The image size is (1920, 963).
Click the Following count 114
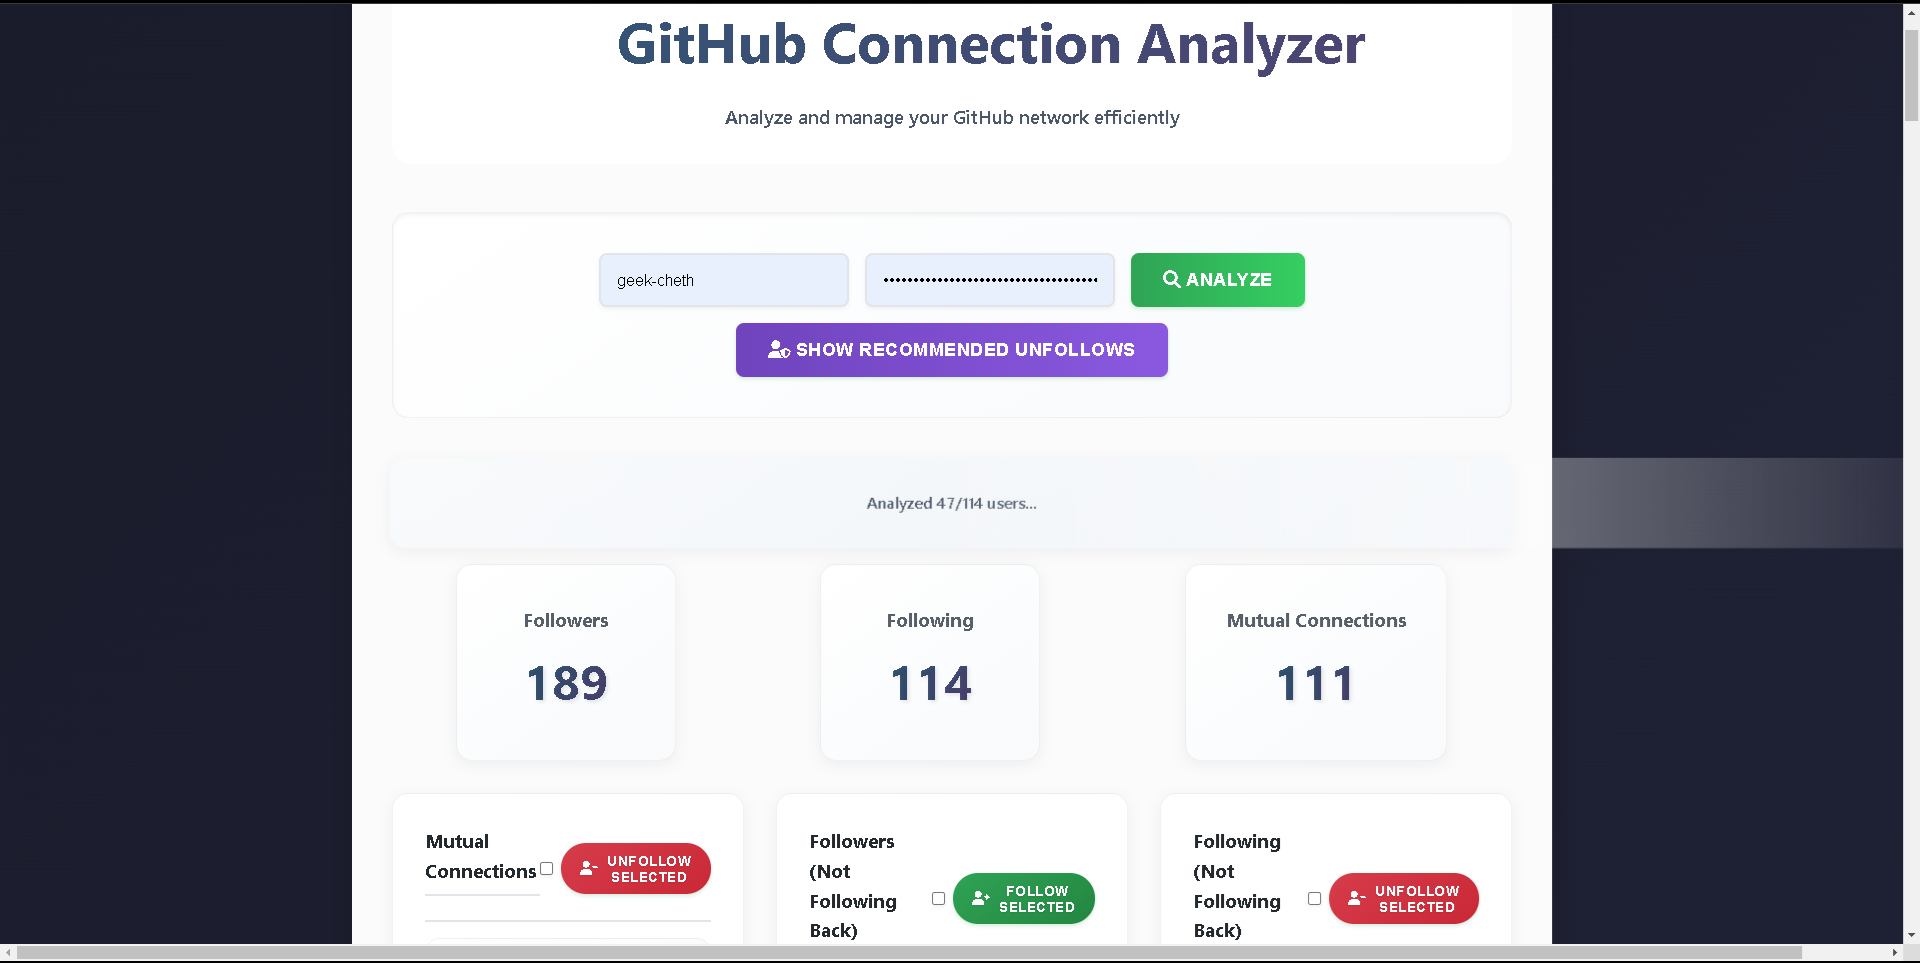[x=930, y=684]
